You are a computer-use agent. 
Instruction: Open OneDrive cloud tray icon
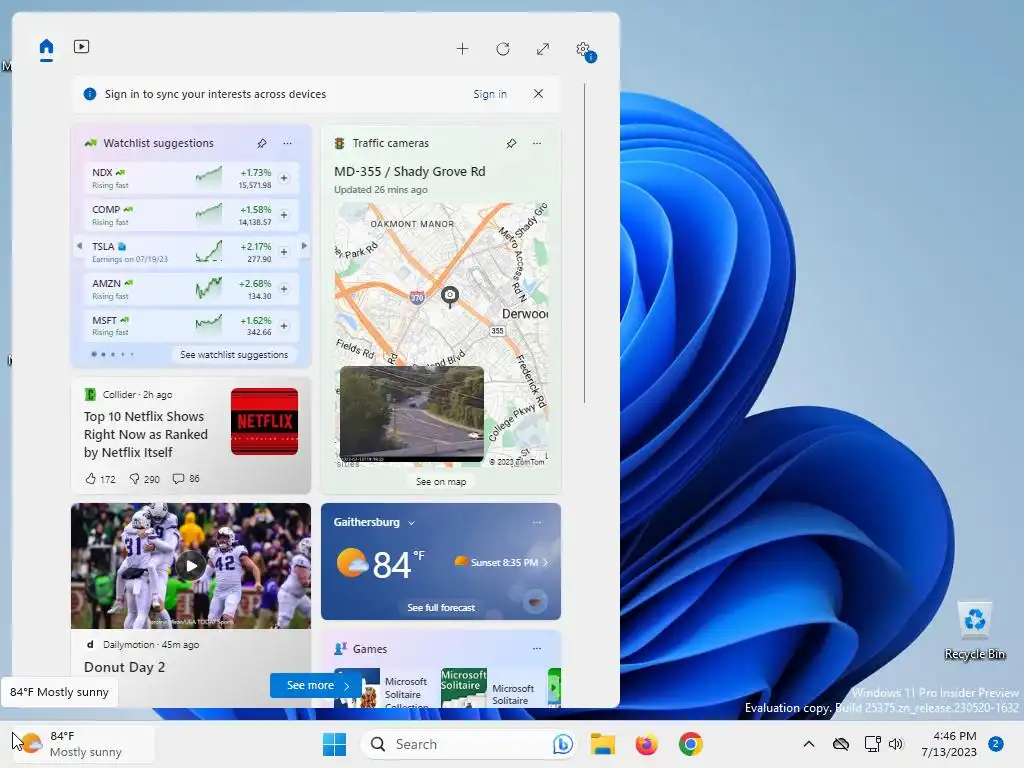tap(841, 744)
